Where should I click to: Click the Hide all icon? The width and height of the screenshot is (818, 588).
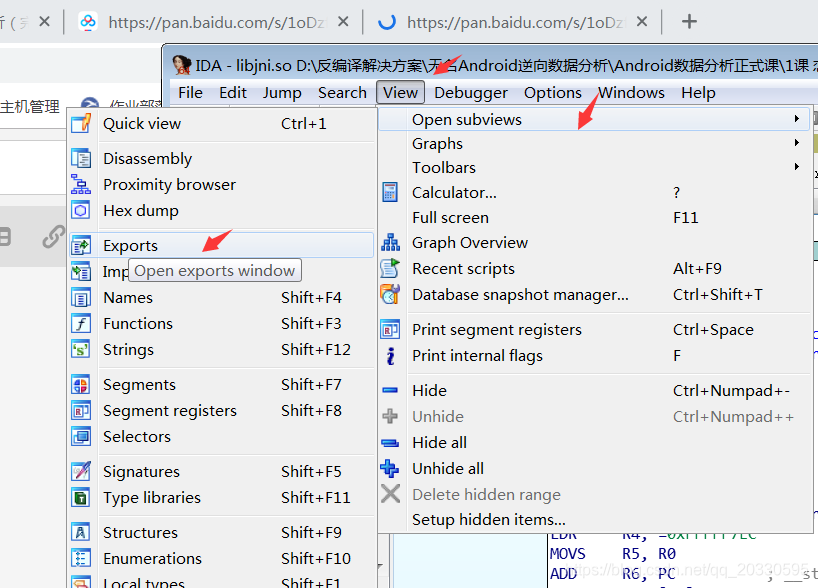390,443
